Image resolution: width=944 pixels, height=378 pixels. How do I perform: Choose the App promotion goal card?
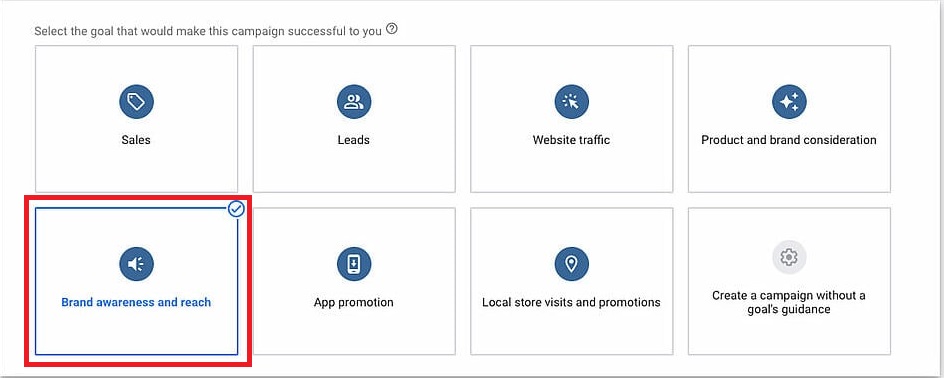point(354,281)
